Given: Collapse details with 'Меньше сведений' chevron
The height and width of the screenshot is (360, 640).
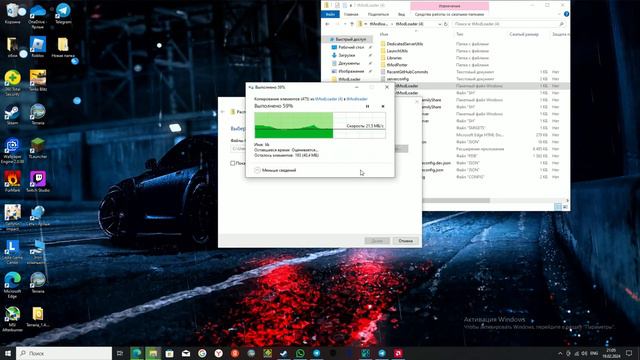Looking at the screenshot, I should (257, 170).
